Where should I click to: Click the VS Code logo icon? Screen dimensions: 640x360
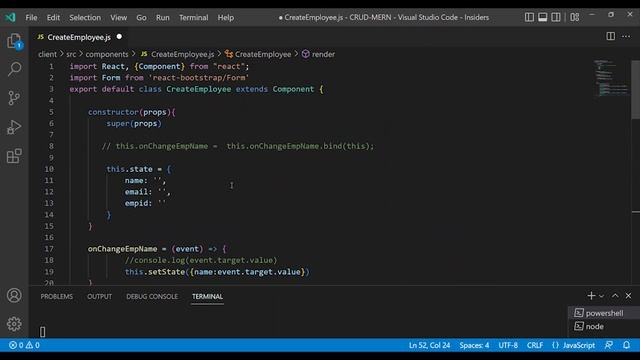(x=10, y=18)
